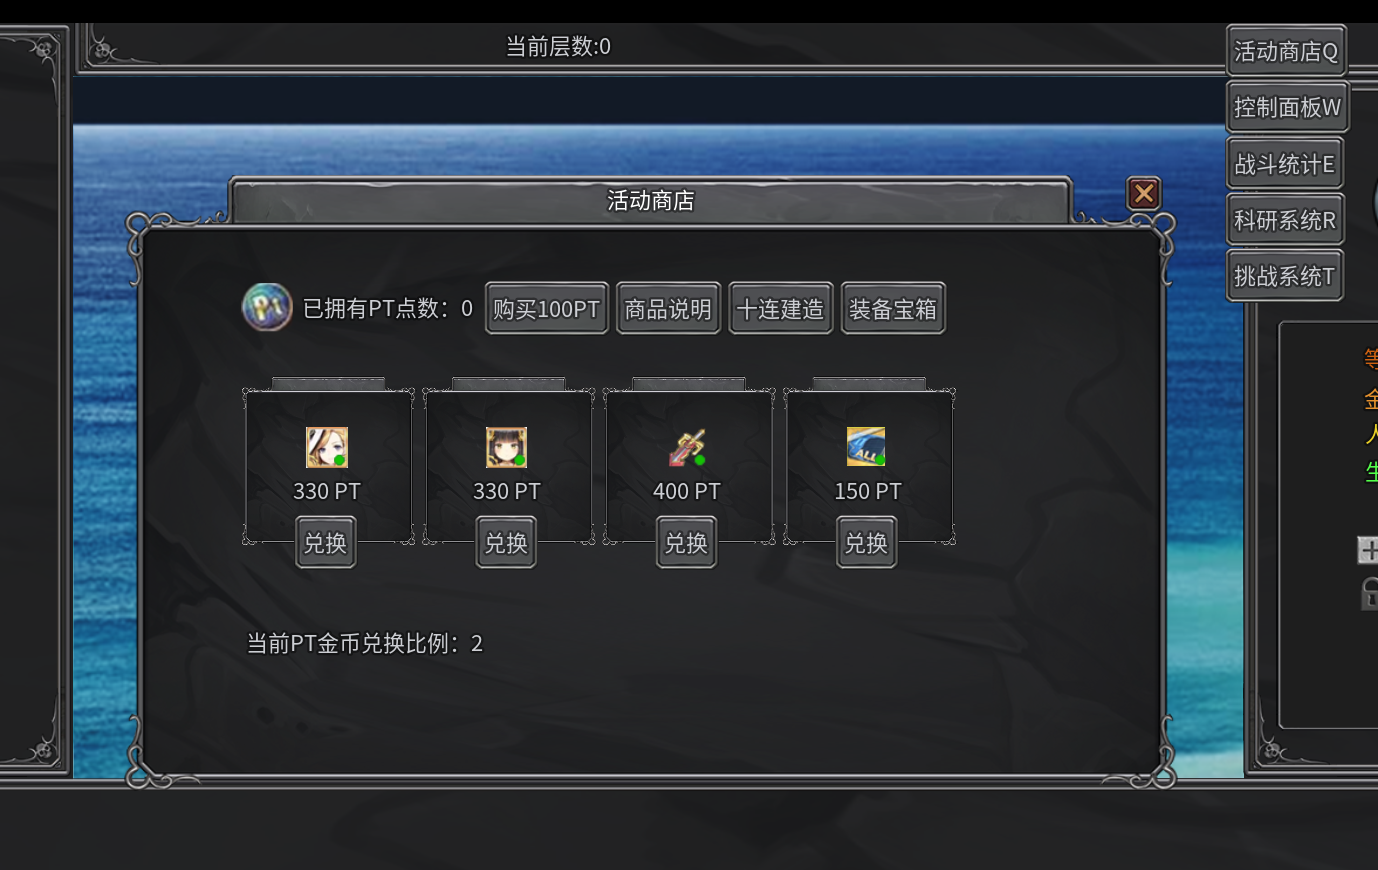This screenshot has height=870, width=1378.
Task: Click the PT coin icon beside 已拥有PT点数
Action: click(x=267, y=307)
